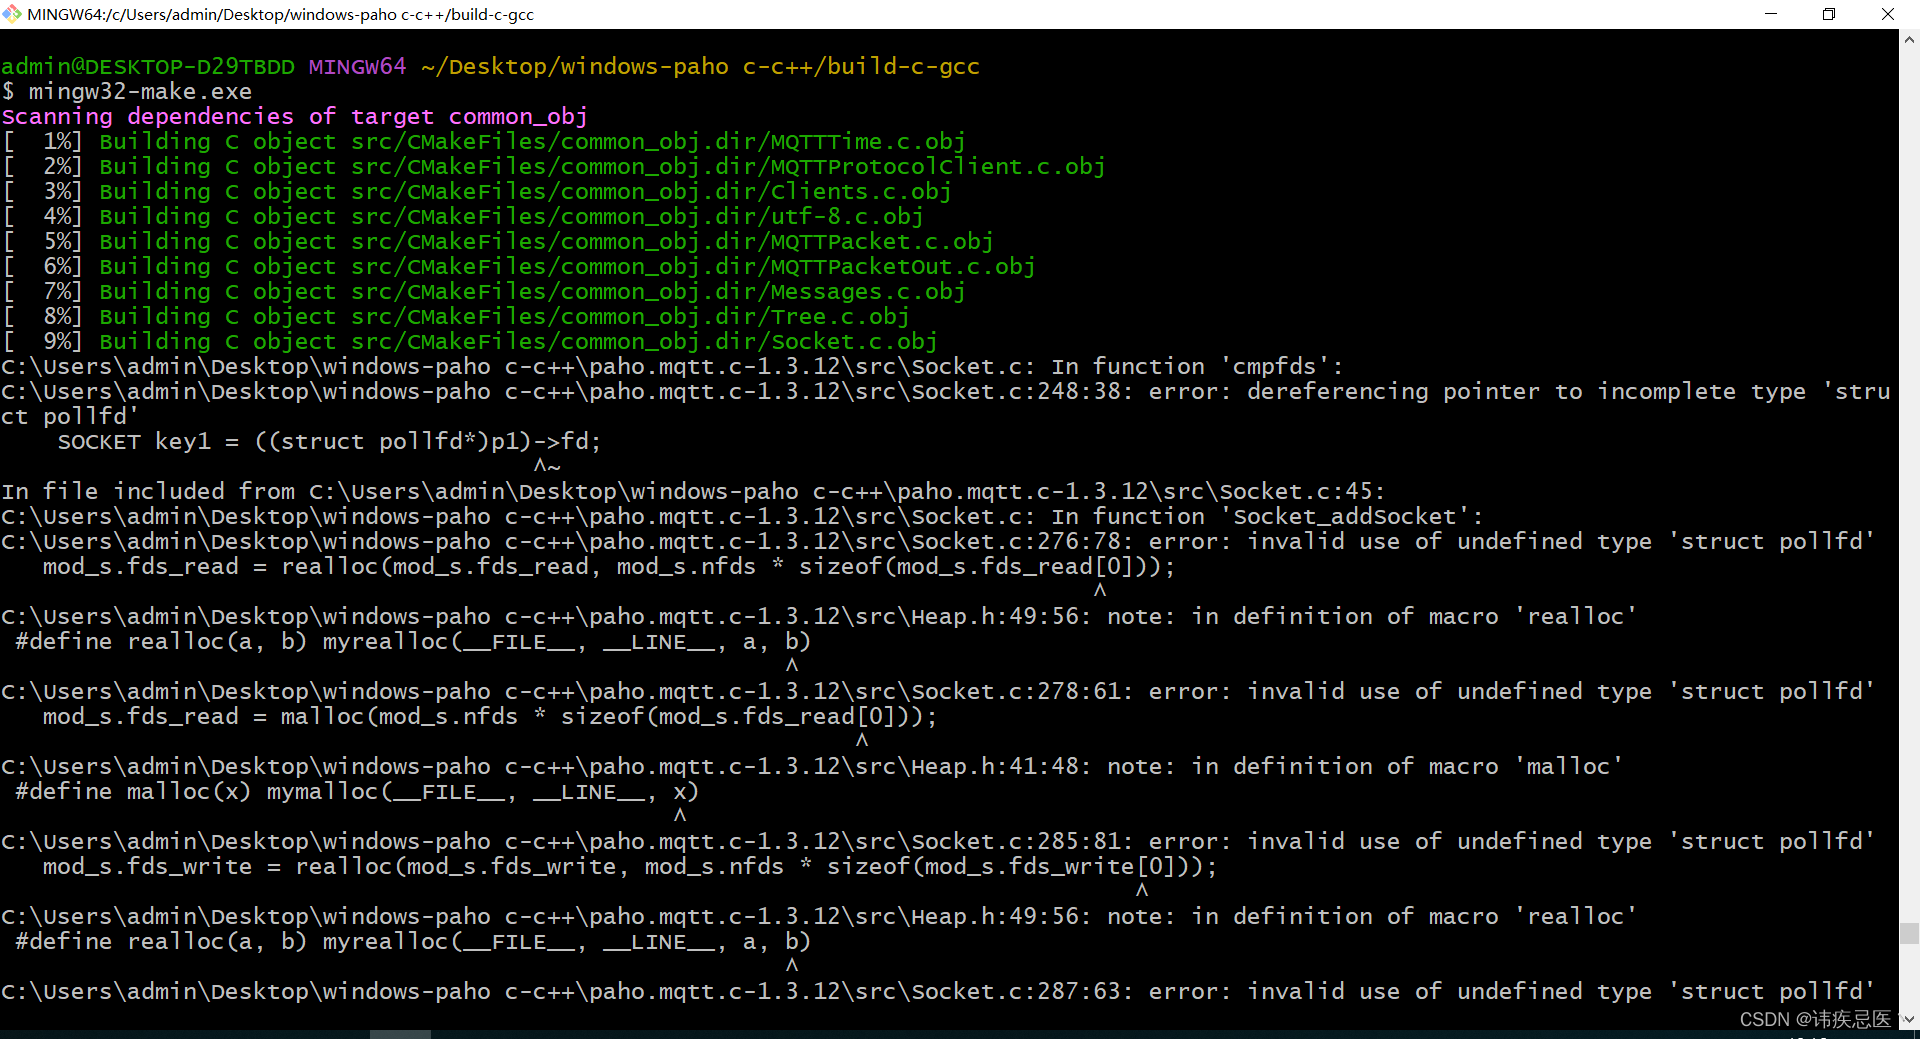
Task: Click the MINGW64 terminal icon in title bar
Action: (x=11, y=14)
